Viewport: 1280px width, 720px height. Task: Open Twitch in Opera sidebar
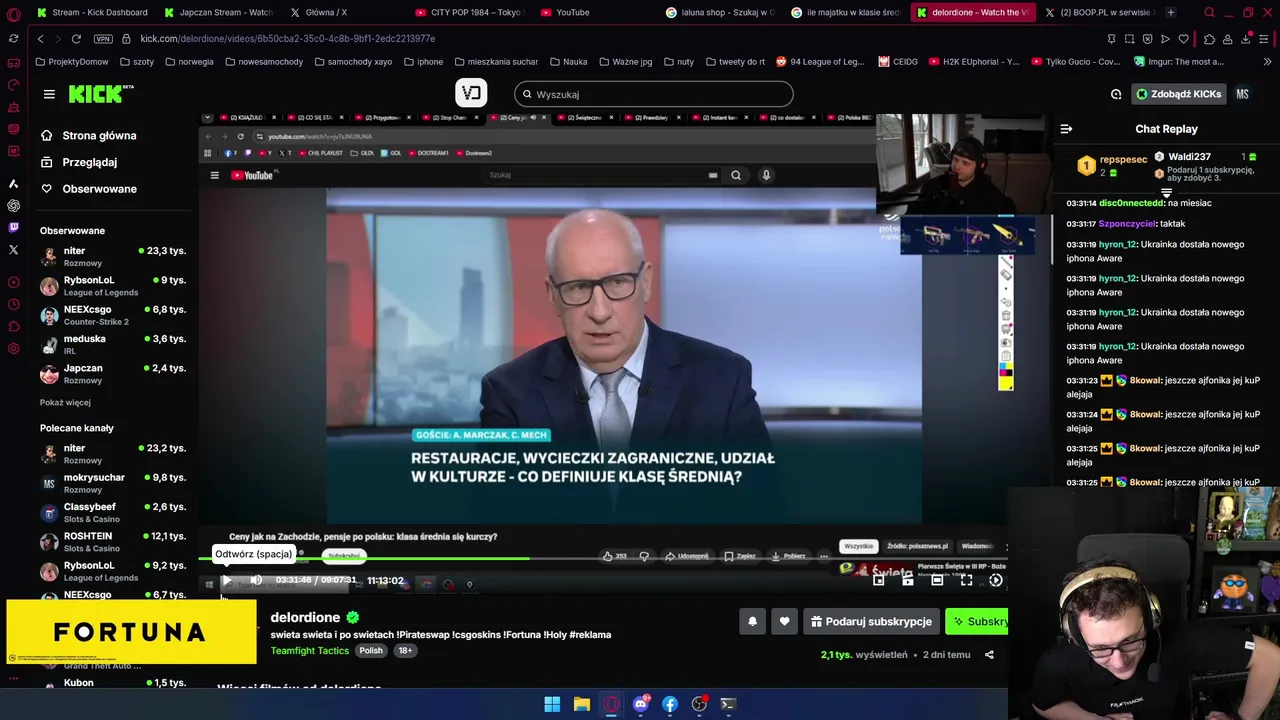coord(13,227)
